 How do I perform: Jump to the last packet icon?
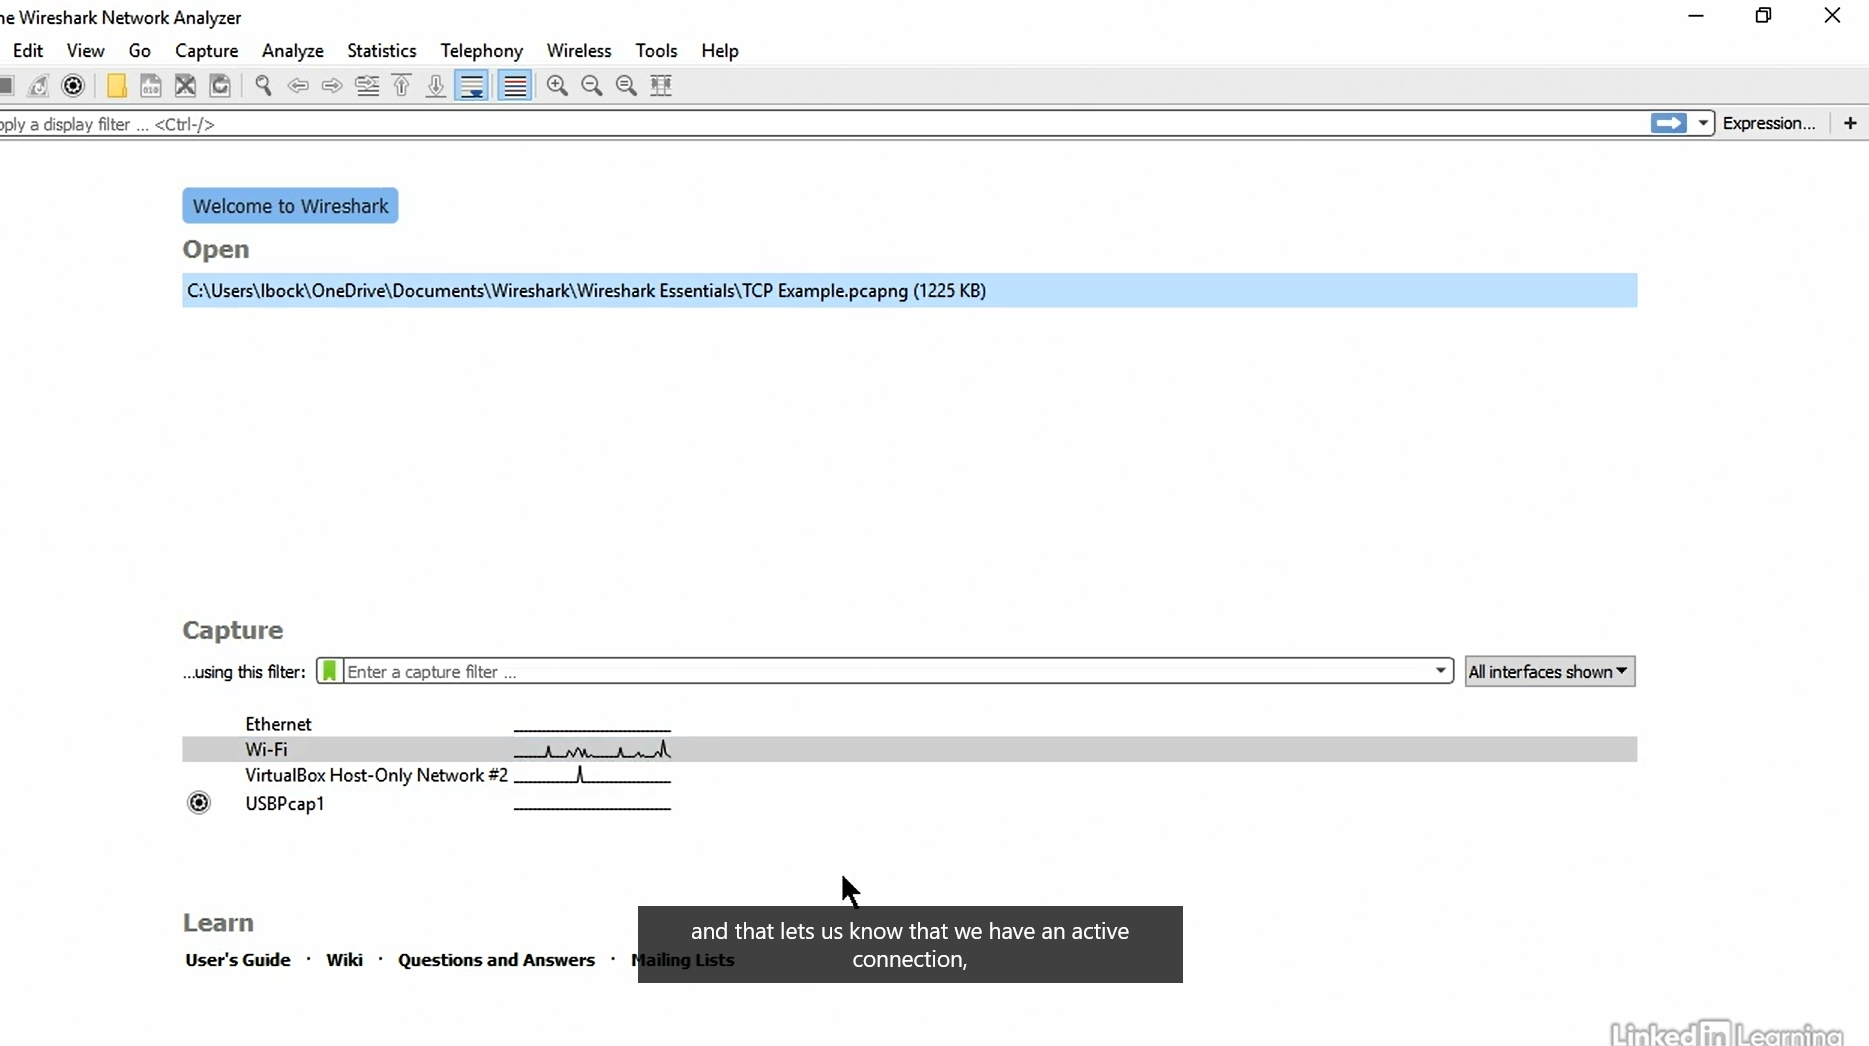pos(436,86)
